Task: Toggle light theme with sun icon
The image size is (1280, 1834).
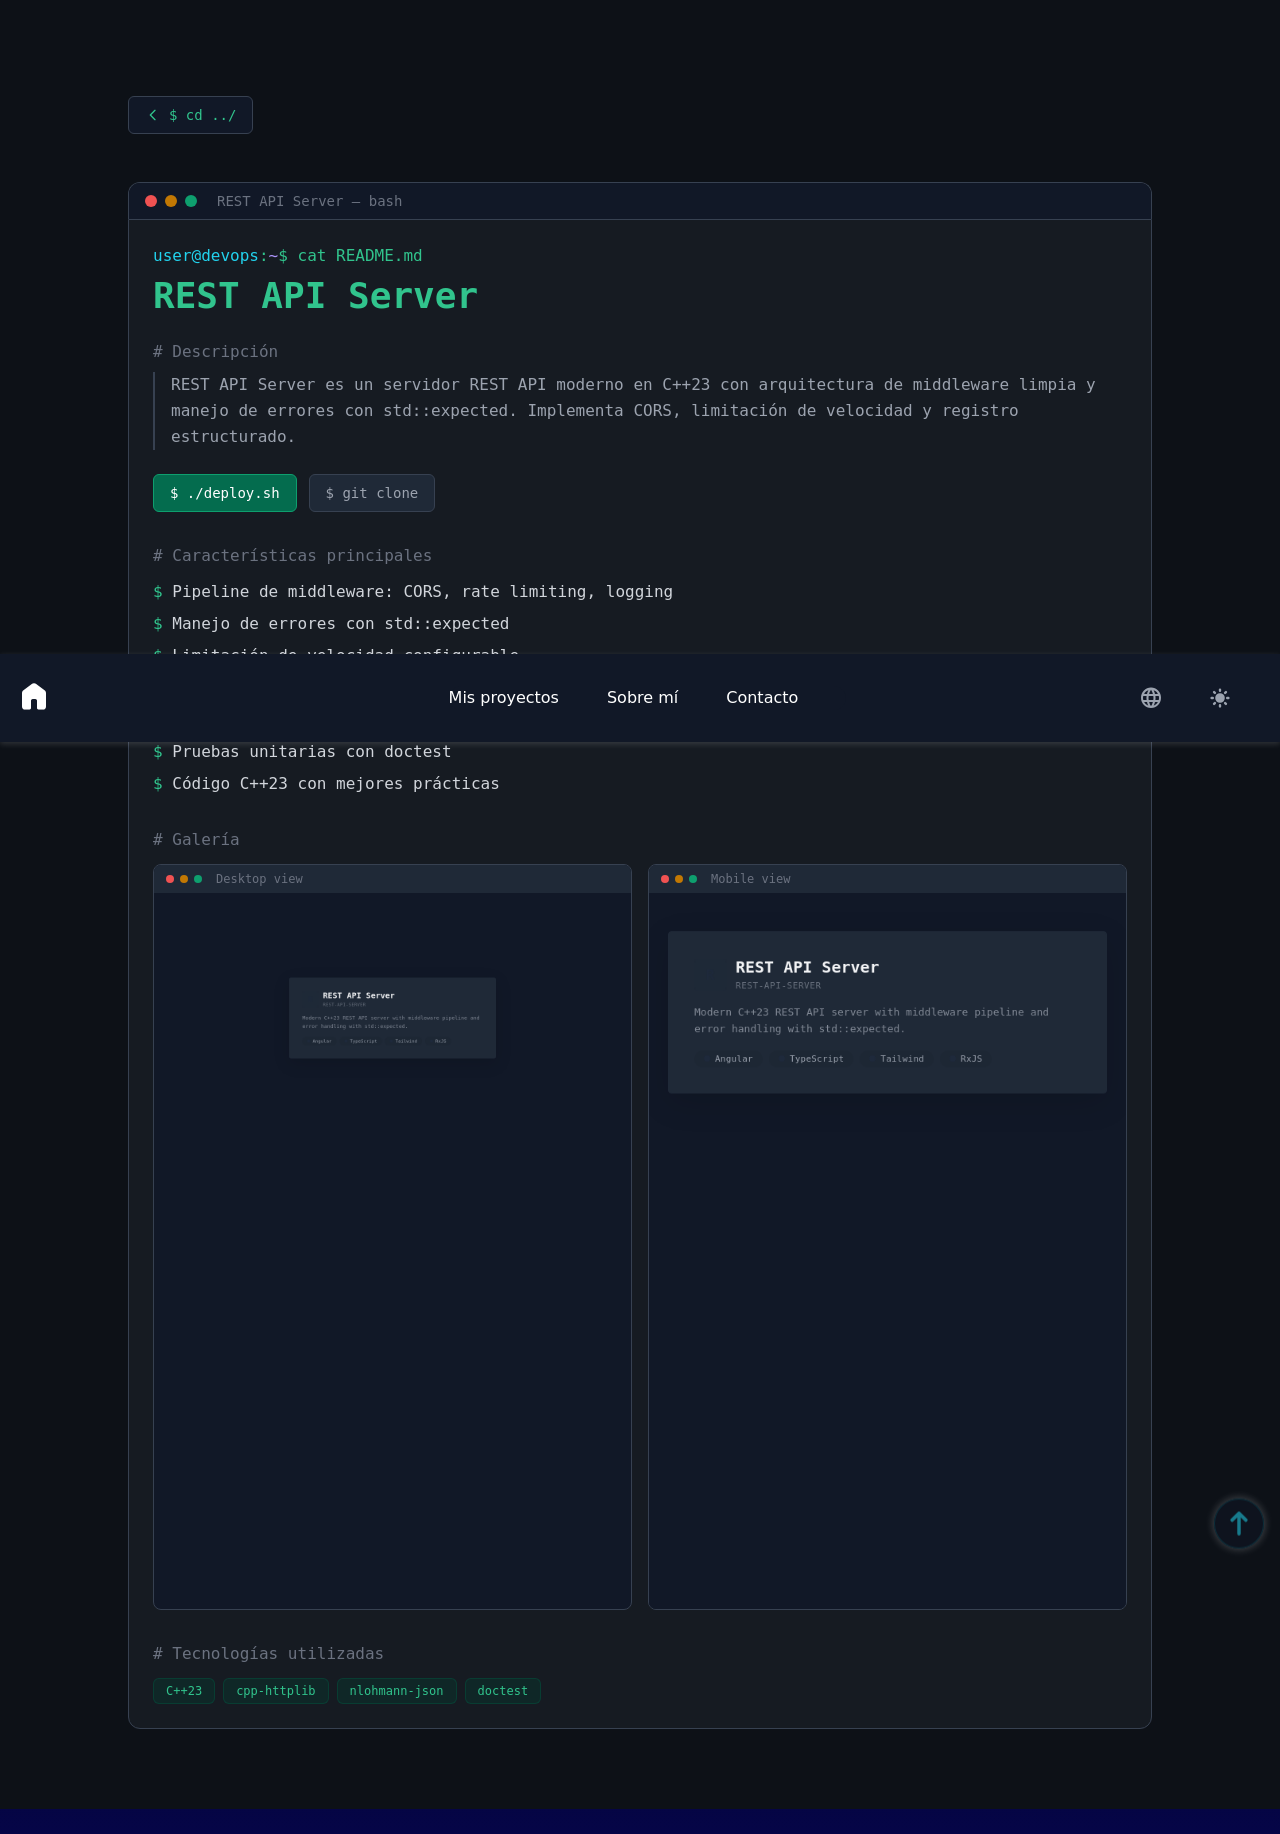Action: pyautogui.click(x=1220, y=698)
